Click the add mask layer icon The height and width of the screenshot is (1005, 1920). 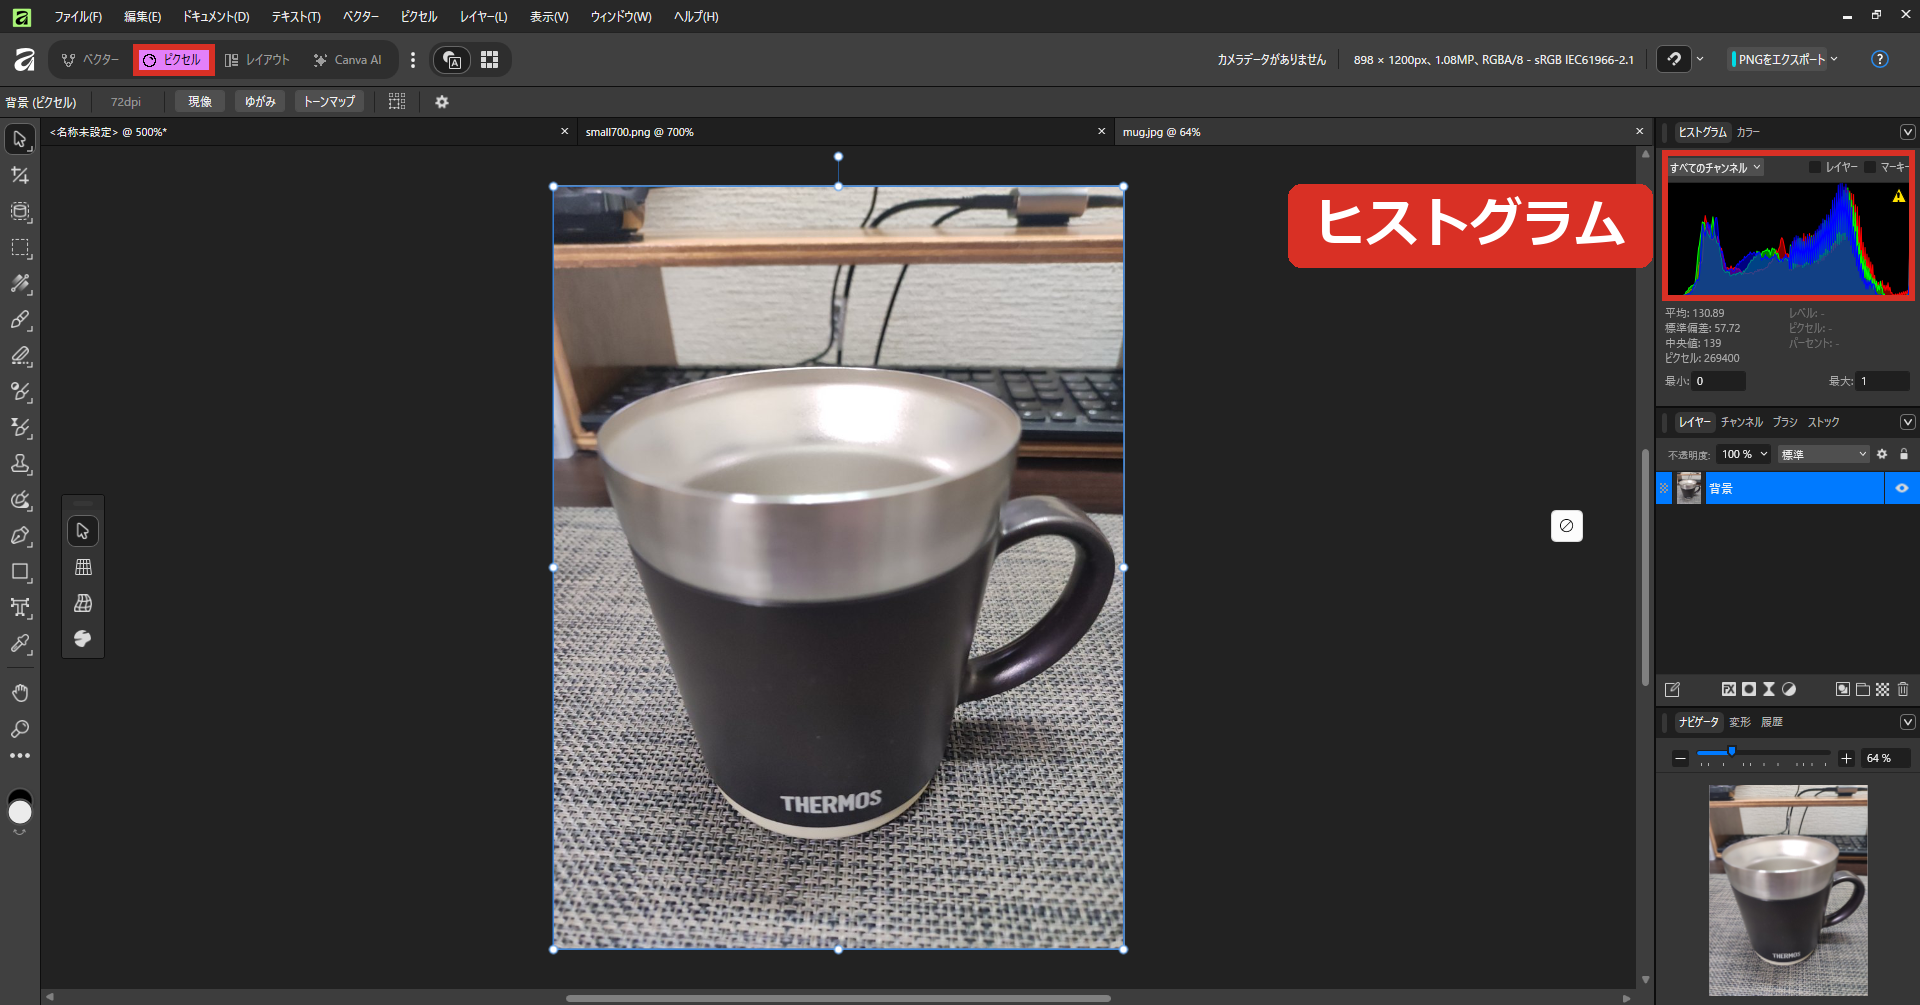pyautogui.click(x=1749, y=689)
